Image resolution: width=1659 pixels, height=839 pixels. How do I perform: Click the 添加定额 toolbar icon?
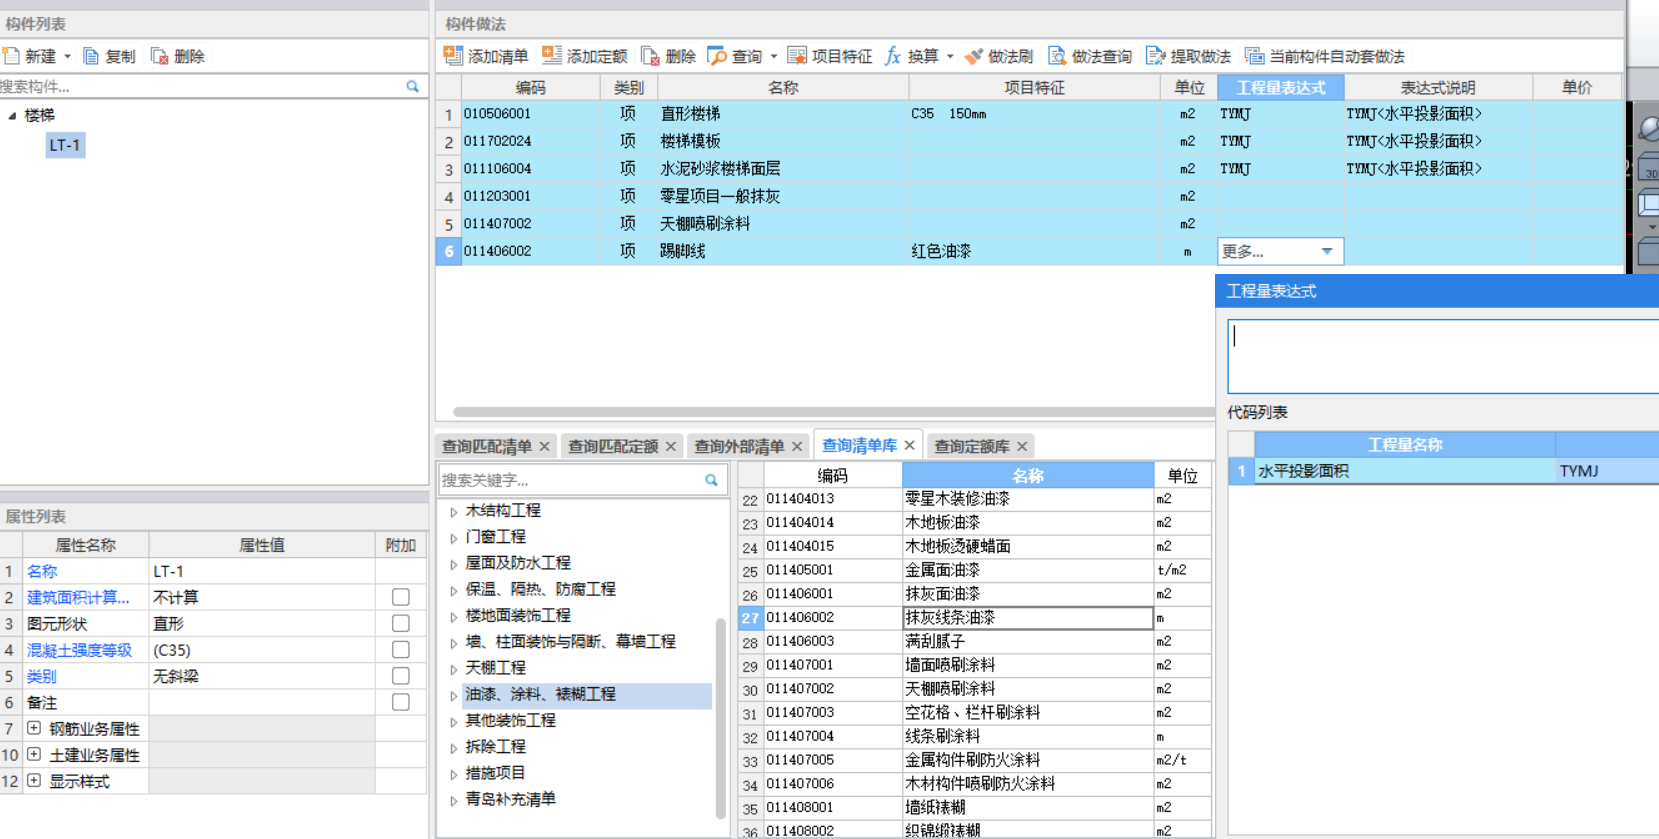tap(552, 56)
